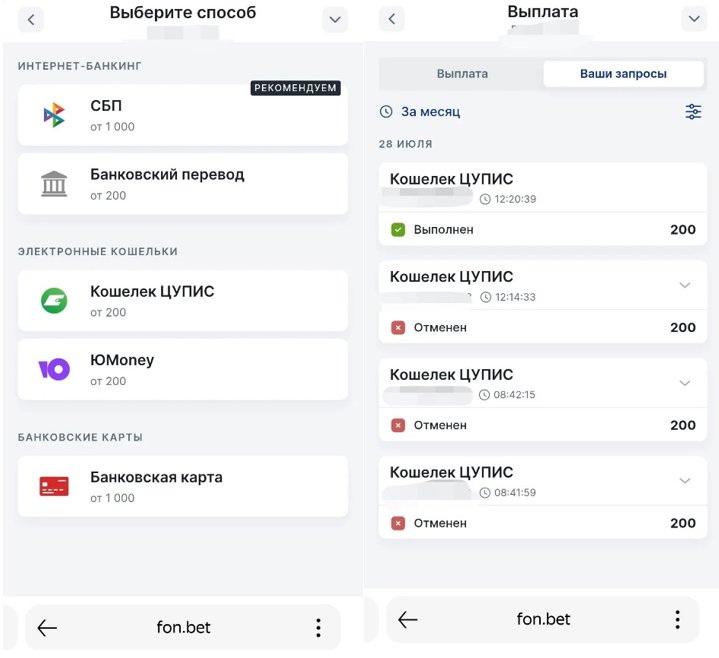Viewport: 719px width, 658px height.
Task: Tap Отменен status of 08:41:59 request
Action: click(x=440, y=523)
